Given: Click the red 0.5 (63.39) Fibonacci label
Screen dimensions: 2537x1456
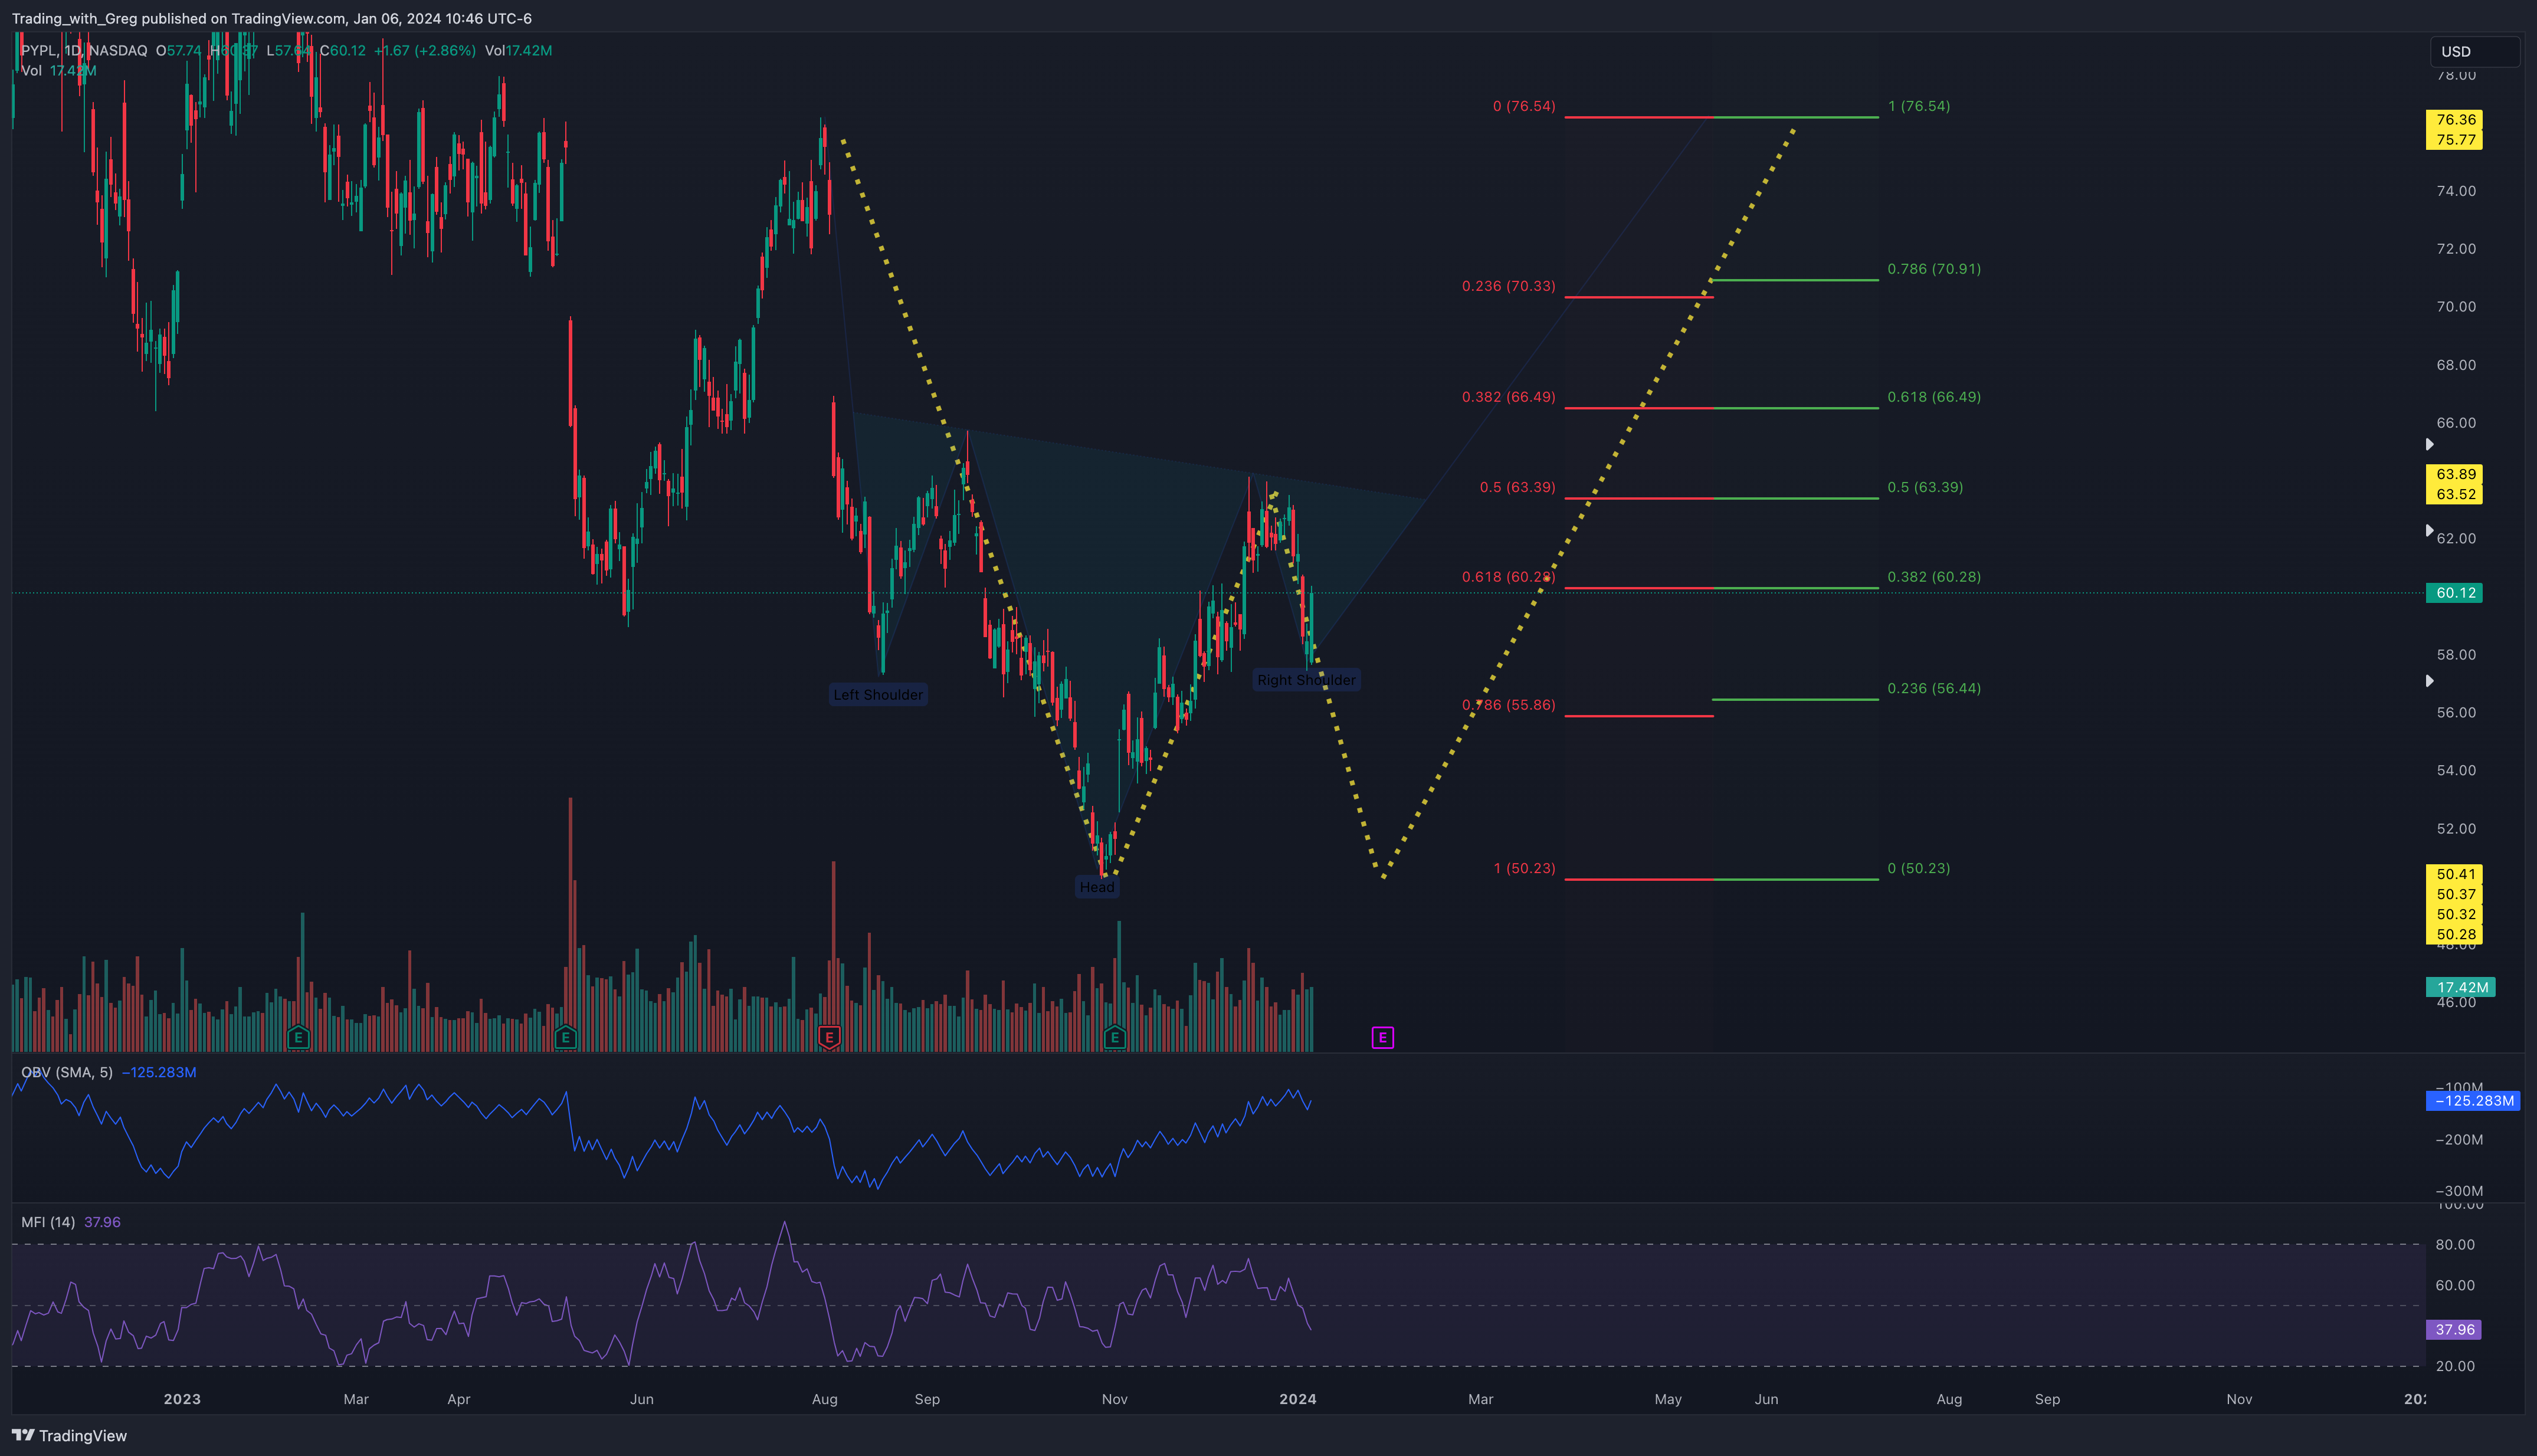Looking at the screenshot, I should (1517, 487).
